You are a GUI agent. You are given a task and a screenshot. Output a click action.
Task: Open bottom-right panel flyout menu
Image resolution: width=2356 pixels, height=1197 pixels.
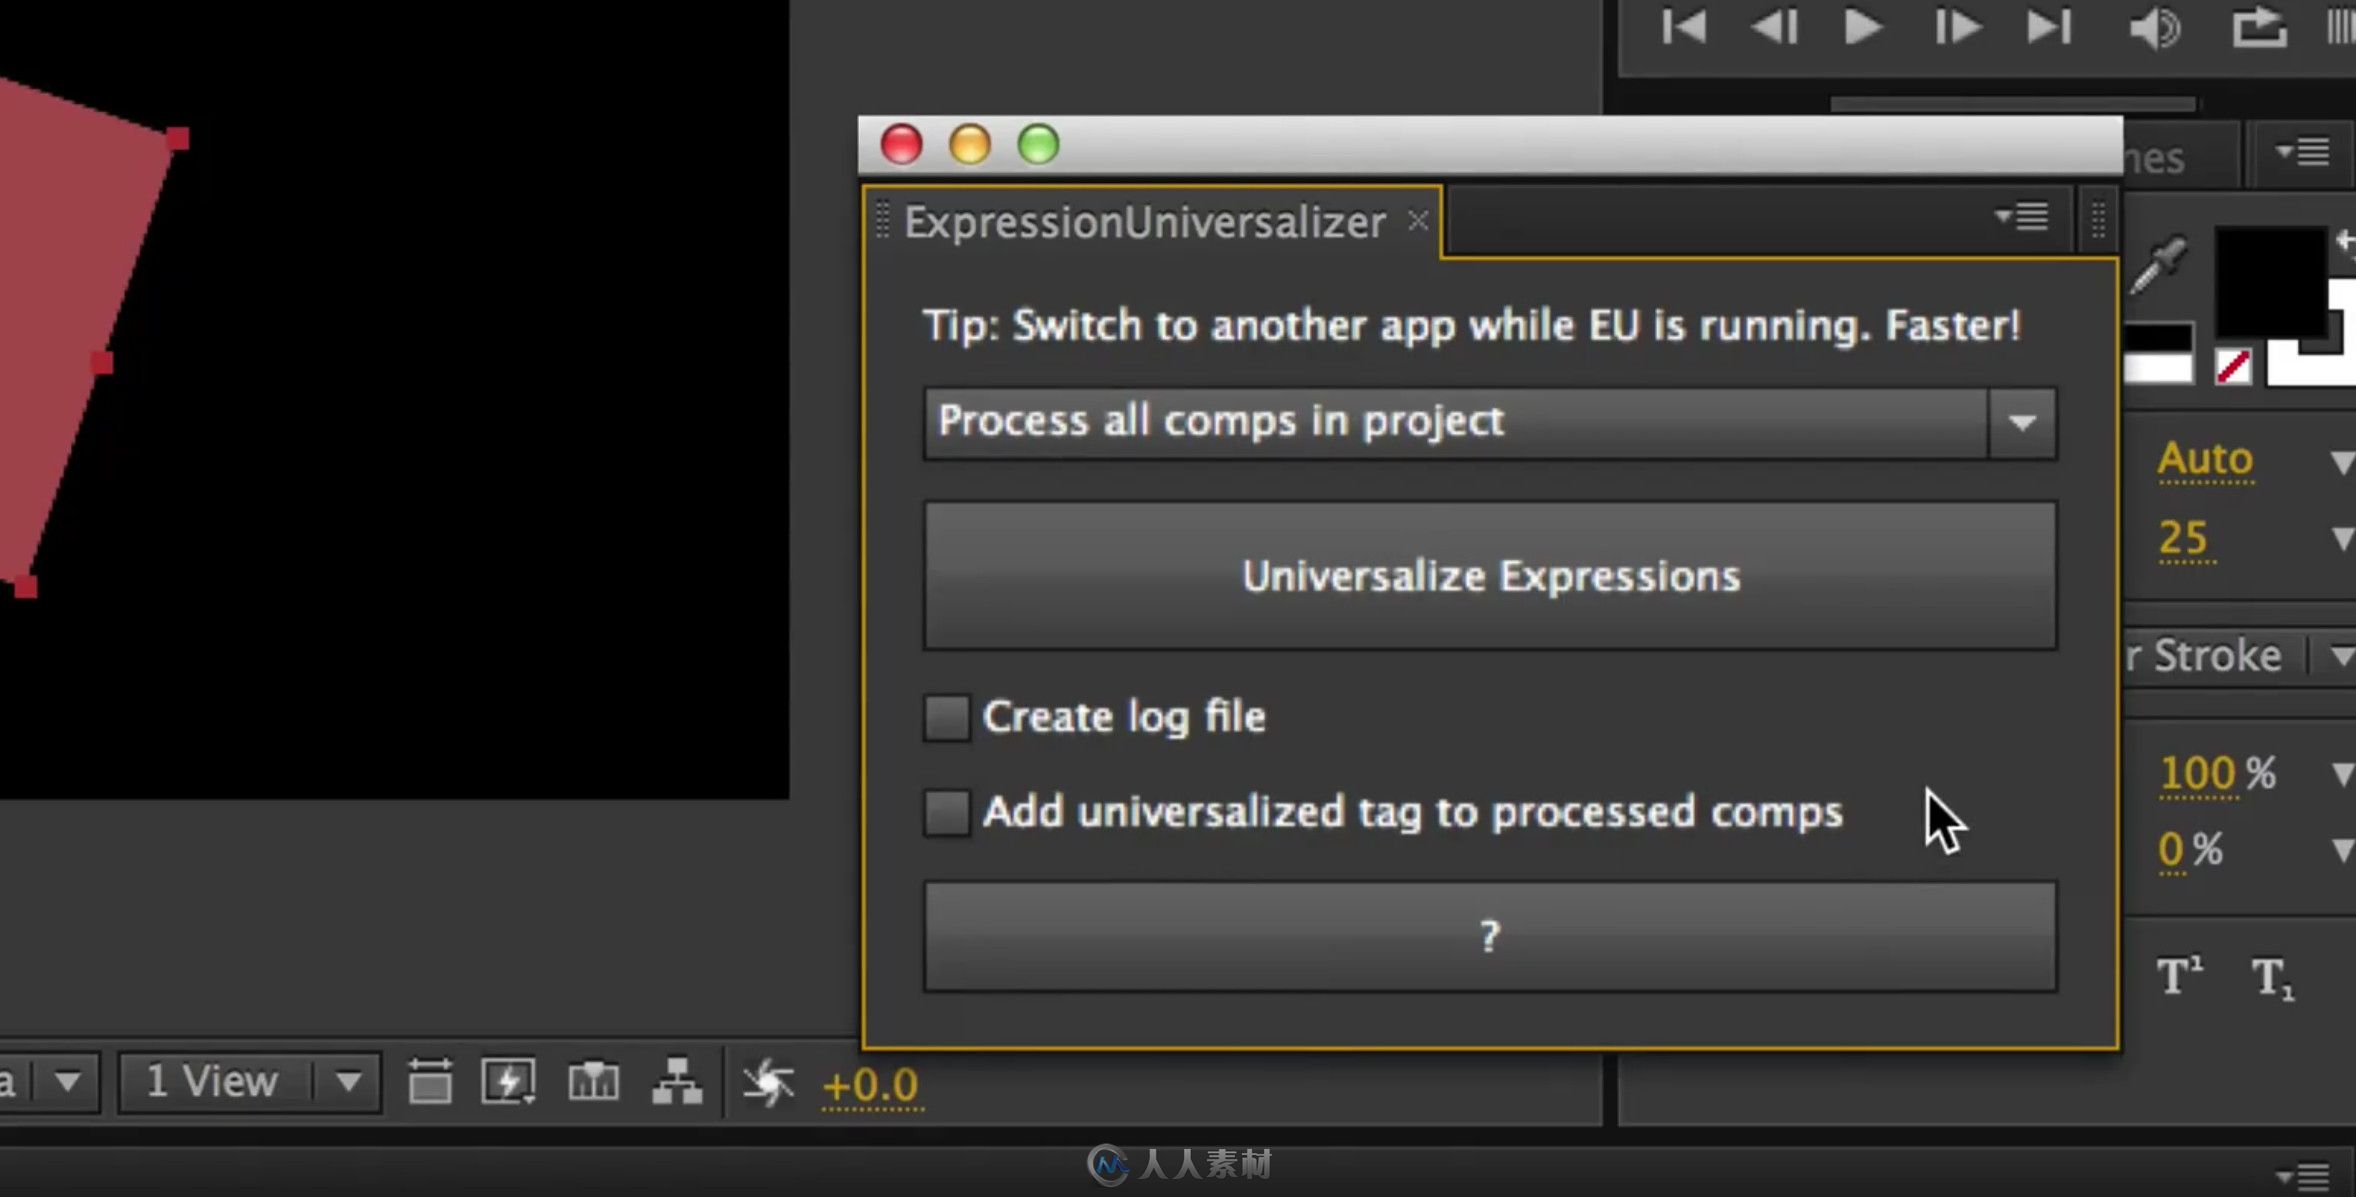coord(2304,1176)
